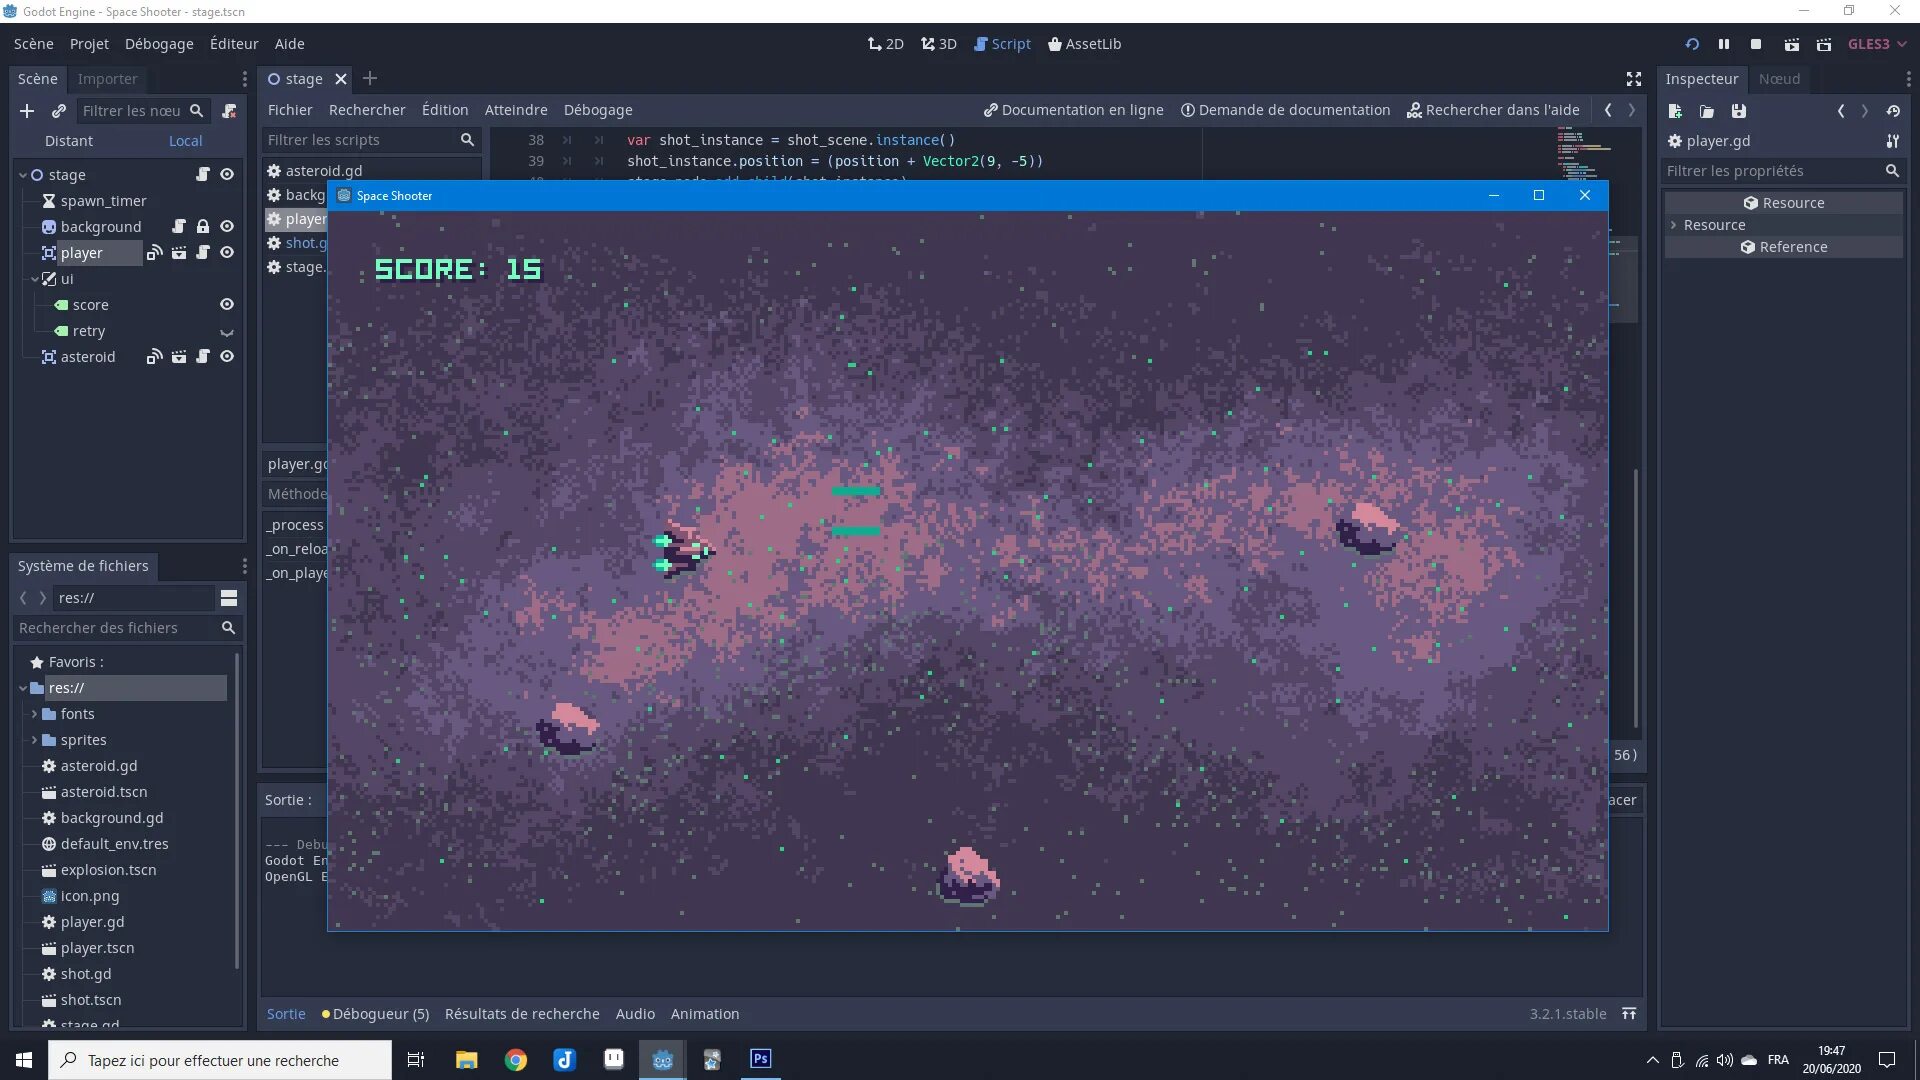Open Scene dock options menu dots
The height and width of the screenshot is (1080, 1920).
point(244,79)
